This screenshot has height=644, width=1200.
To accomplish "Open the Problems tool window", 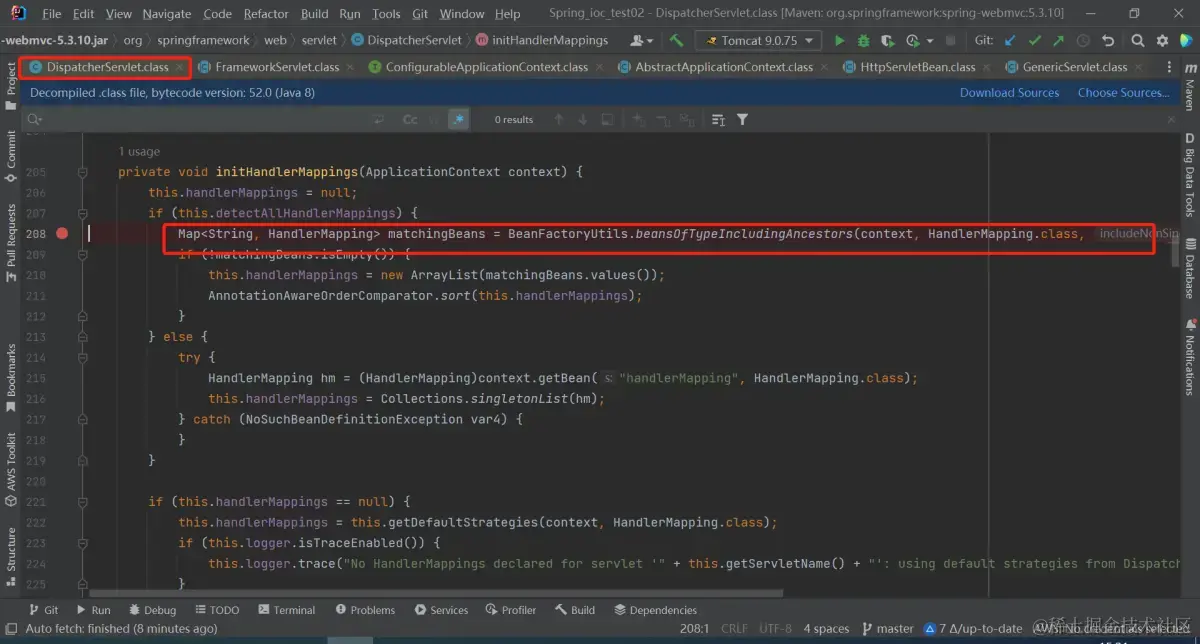I will [365, 610].
